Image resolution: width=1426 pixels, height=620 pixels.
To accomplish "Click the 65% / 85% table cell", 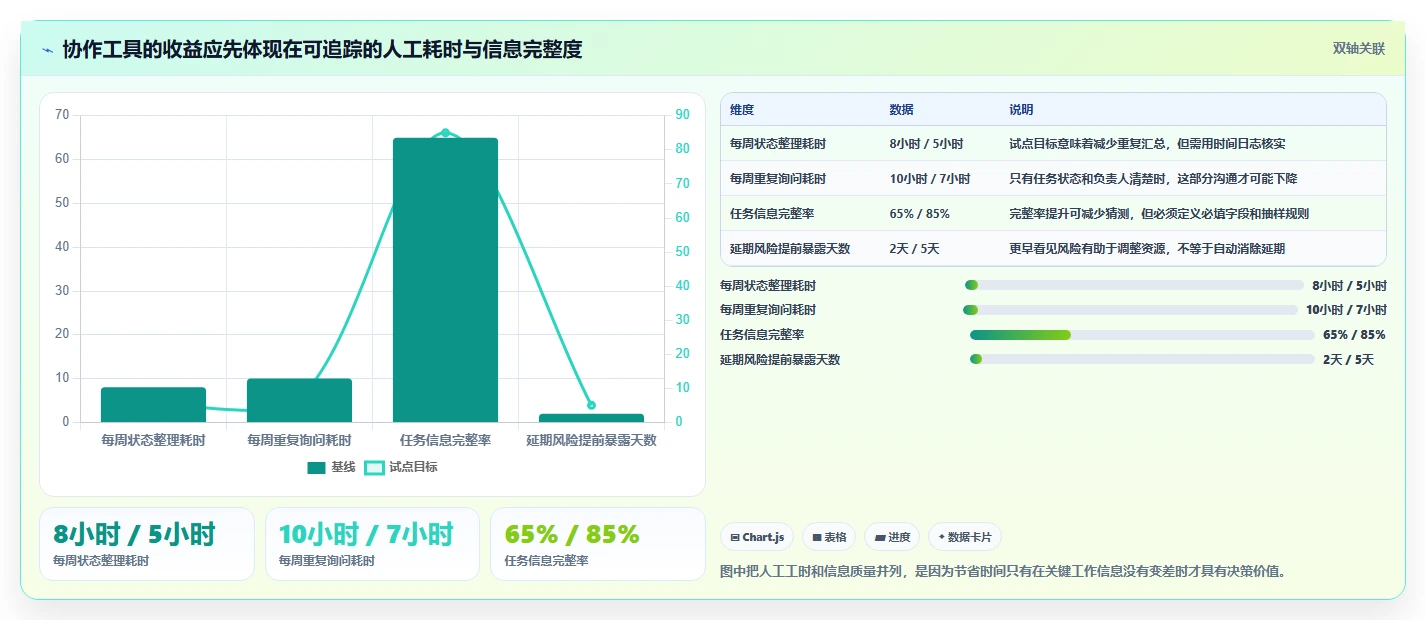I will click(x=919, y=214).
